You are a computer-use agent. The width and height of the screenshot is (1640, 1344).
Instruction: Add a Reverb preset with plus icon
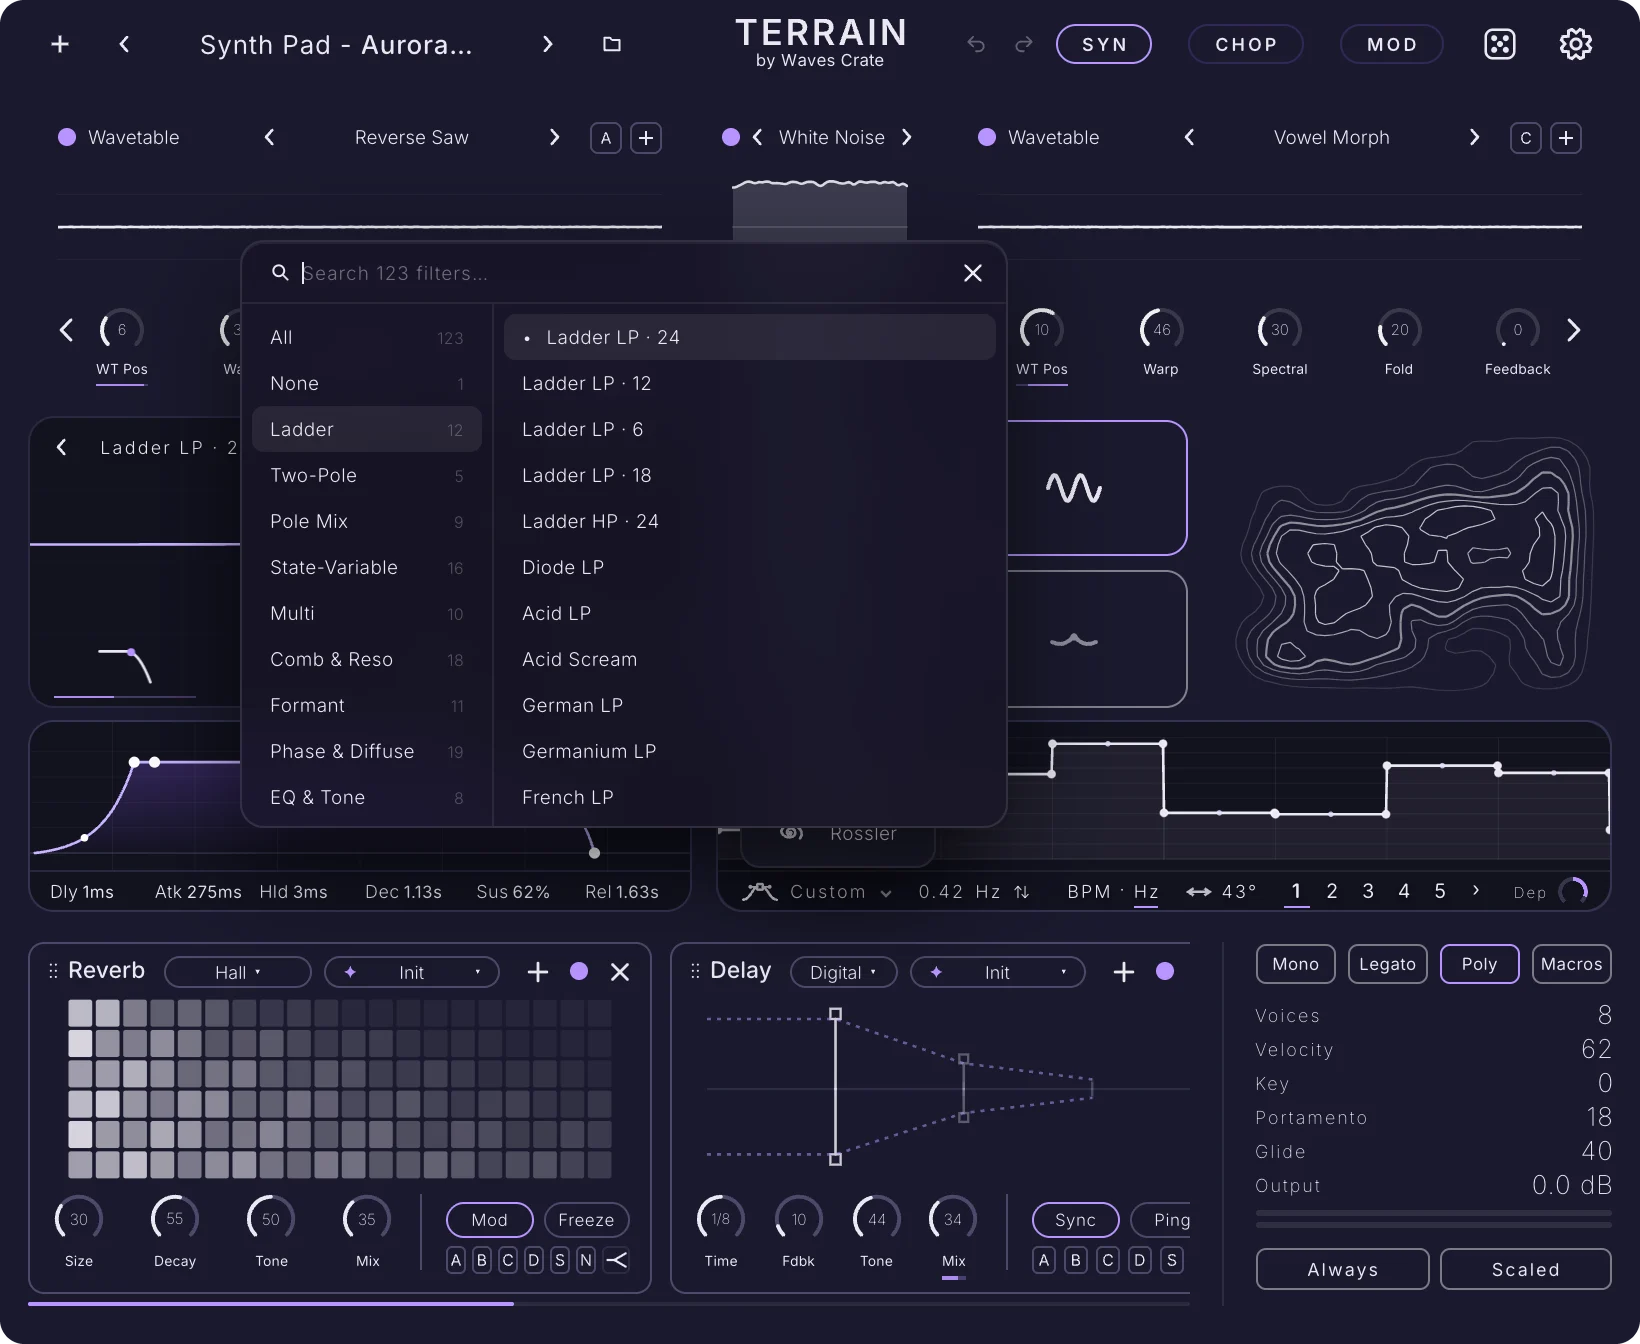click(x=538, y=972)
